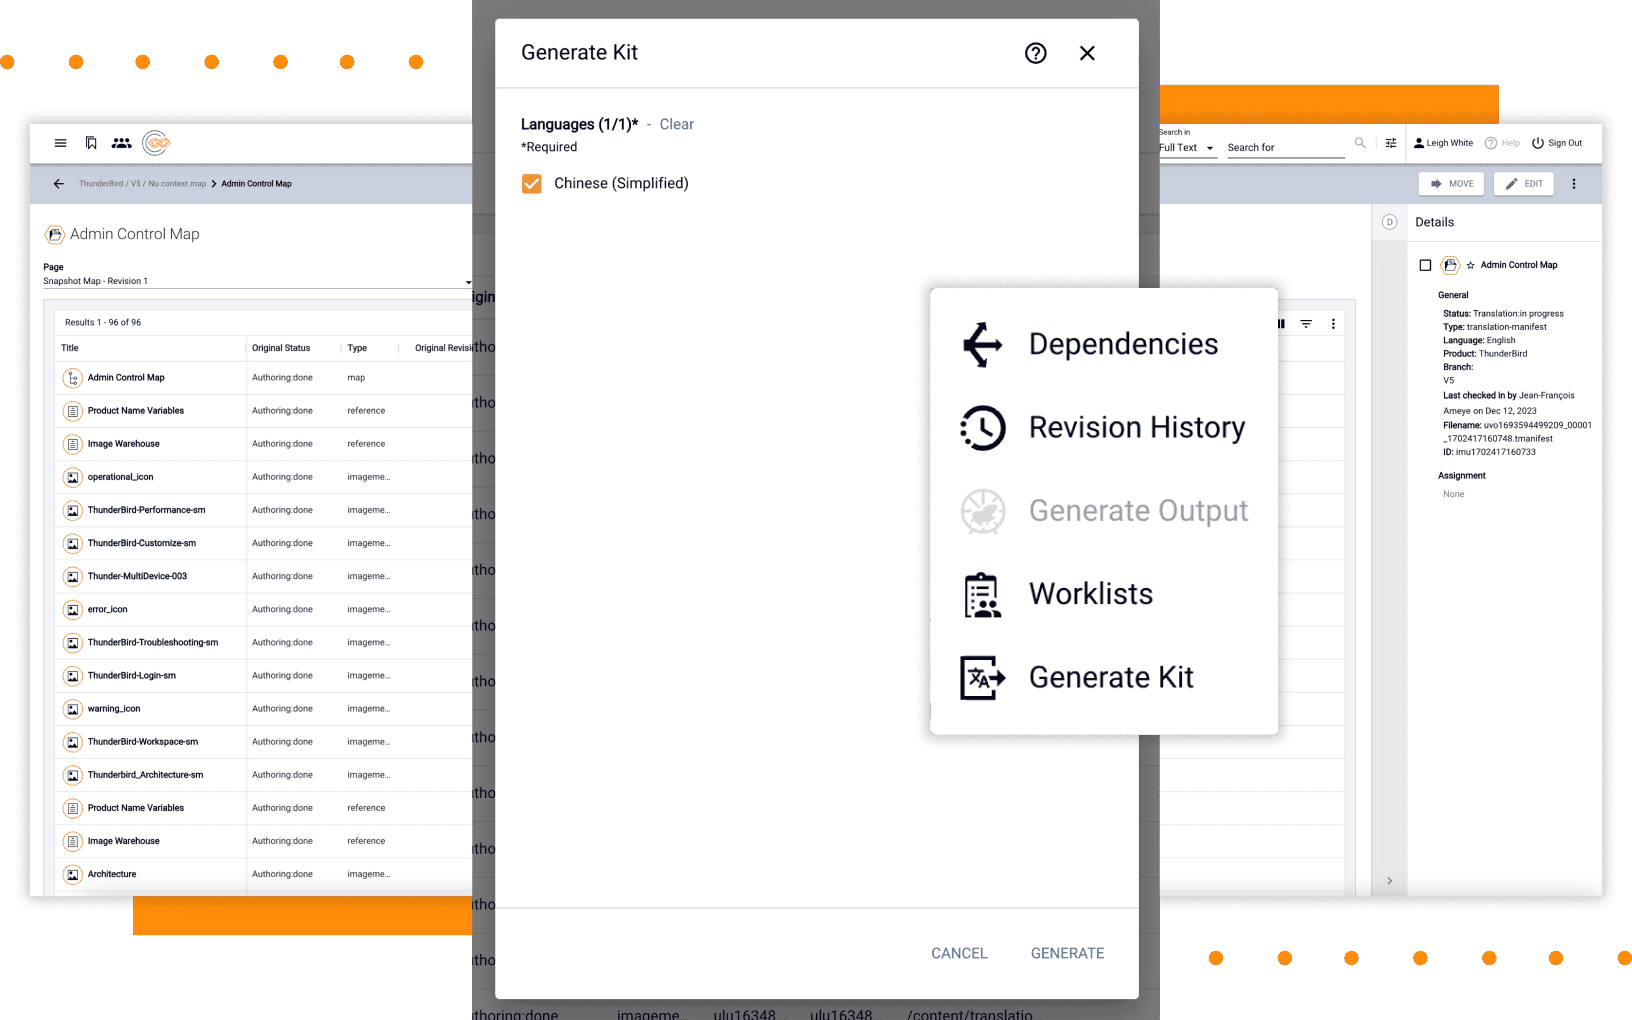Click the Dependencies arrow icon

pyautogui.click(x=983, y=345)
